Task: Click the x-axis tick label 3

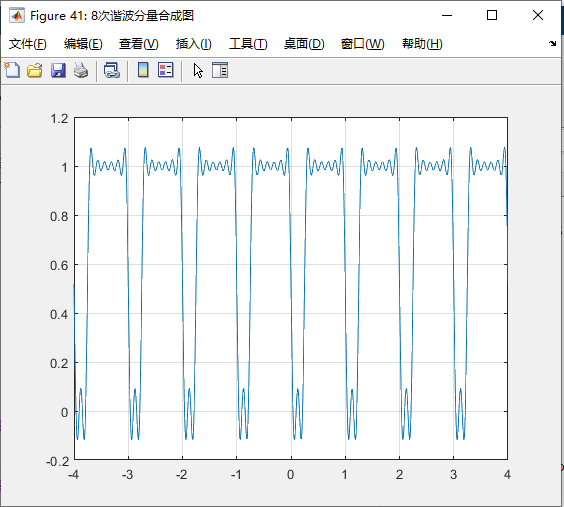Action: [453, 475]
